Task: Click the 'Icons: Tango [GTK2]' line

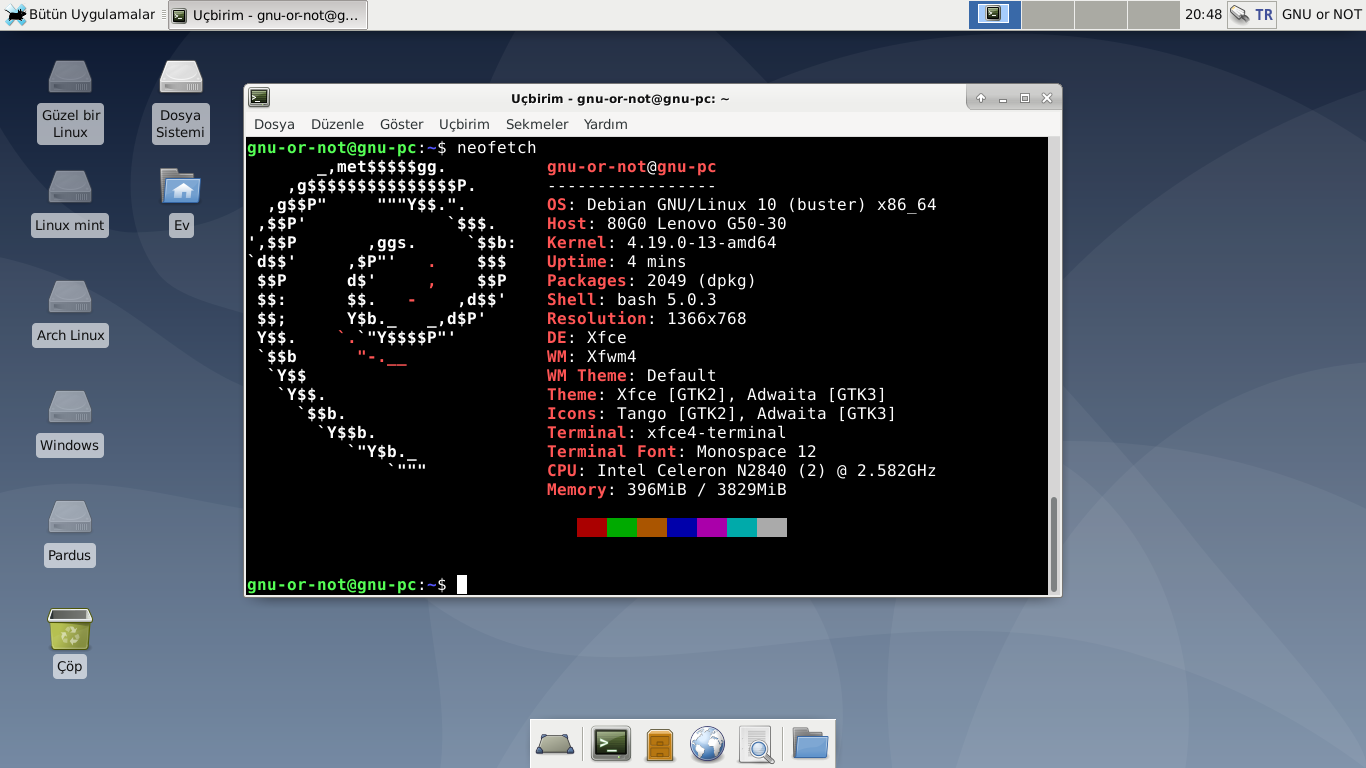Action: [x=722, y=414]
